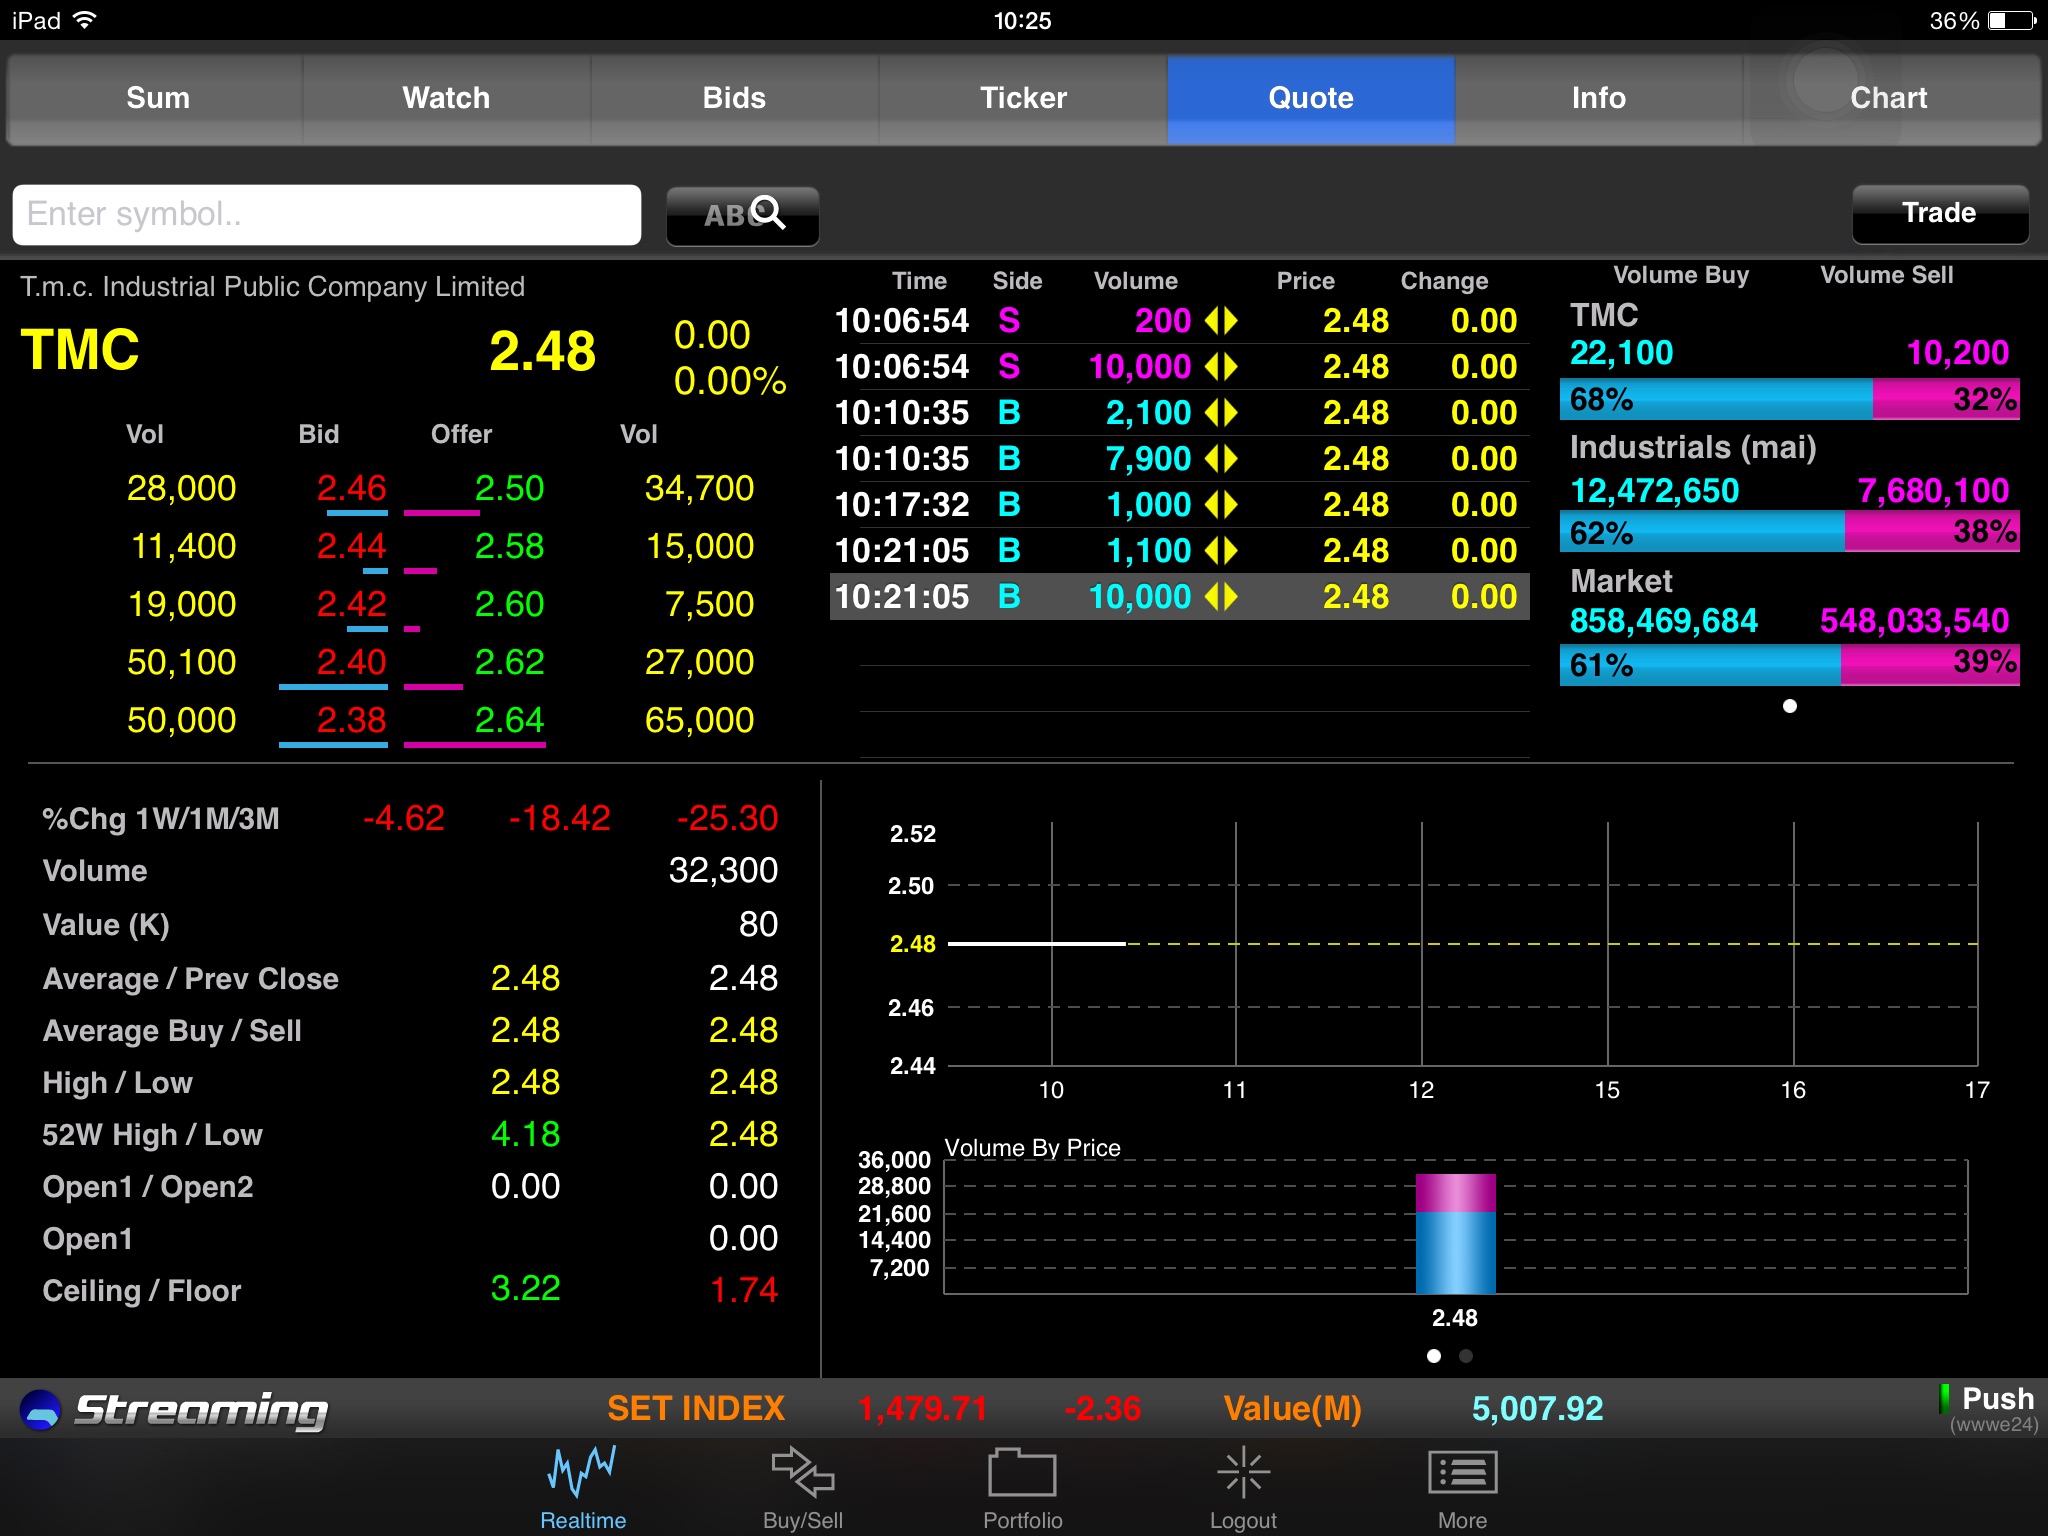
Task: Tap the green Push status indicator
Action: (x=1944, y=1399)
